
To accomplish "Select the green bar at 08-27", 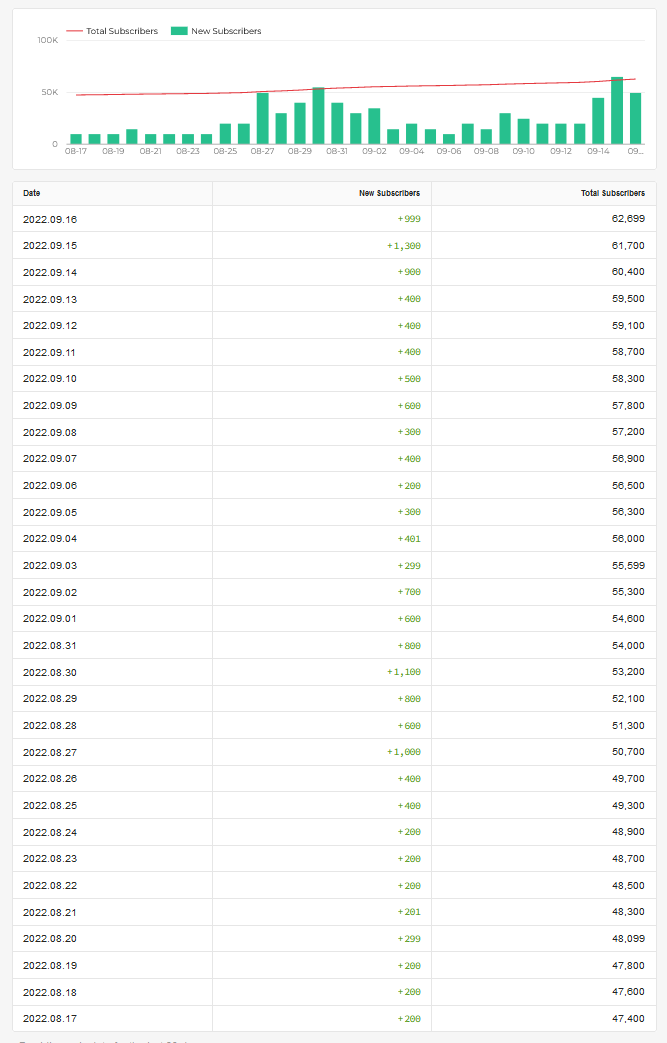I will 263,118.
